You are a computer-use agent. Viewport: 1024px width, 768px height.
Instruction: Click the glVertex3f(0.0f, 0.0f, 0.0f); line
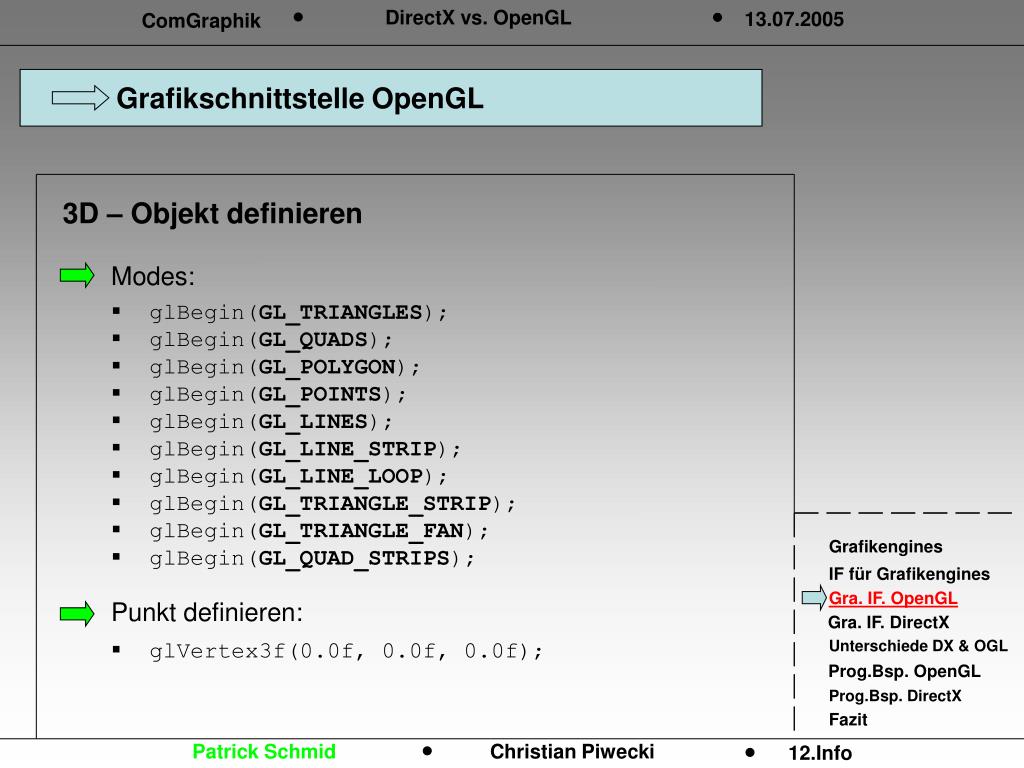click(346, 652)
